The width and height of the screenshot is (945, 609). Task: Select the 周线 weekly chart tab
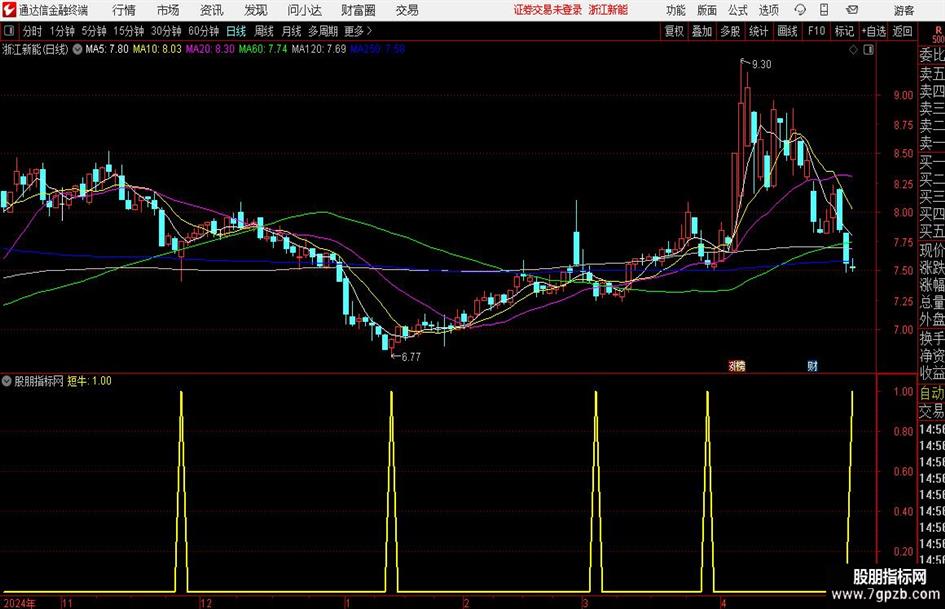tap(263, 31)
